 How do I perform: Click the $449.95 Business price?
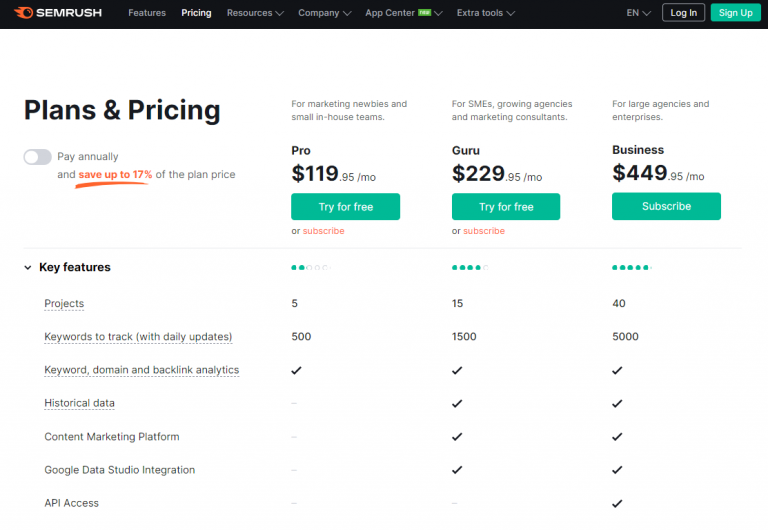658,173
